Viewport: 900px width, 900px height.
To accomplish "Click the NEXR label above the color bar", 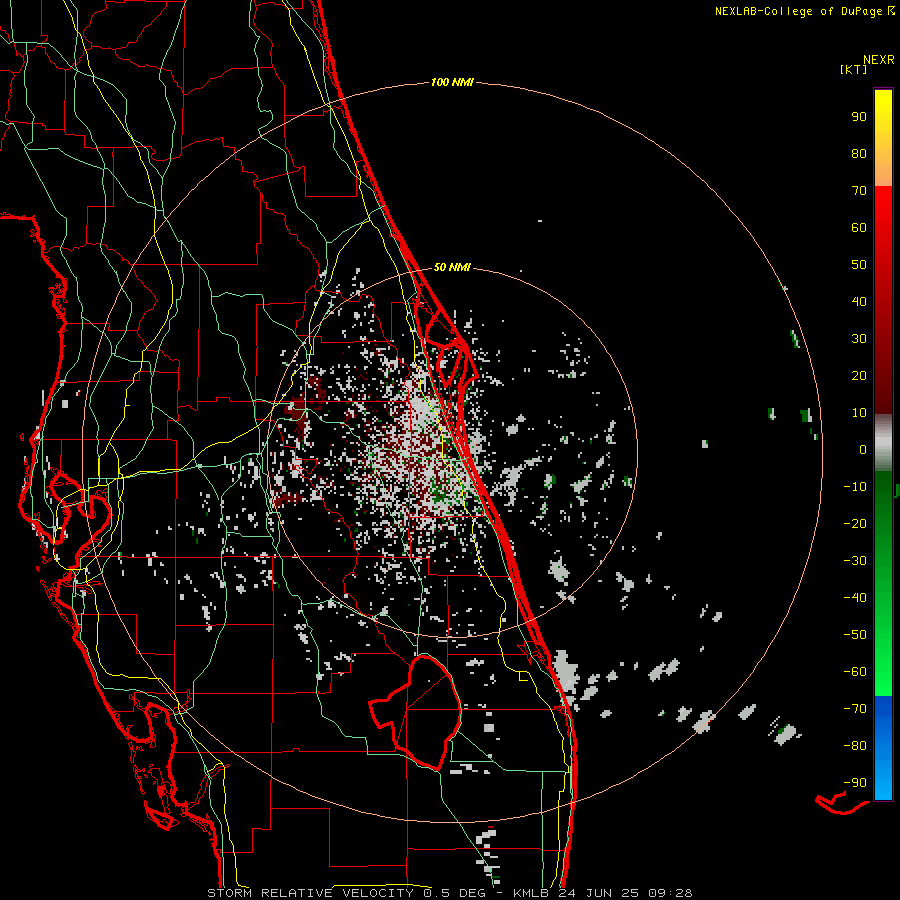I will coord(879,60).
